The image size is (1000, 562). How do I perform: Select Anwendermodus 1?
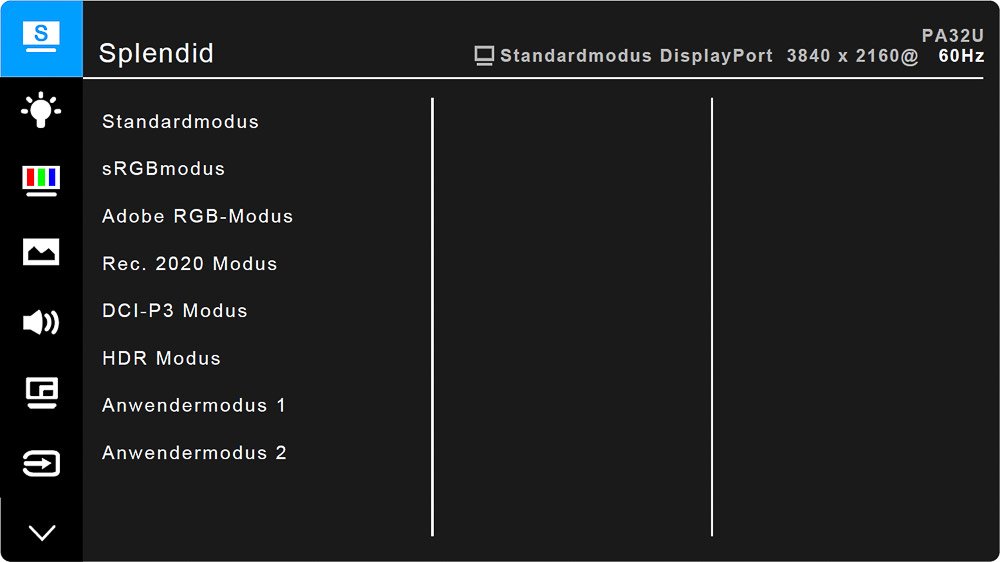click(194, 405)
